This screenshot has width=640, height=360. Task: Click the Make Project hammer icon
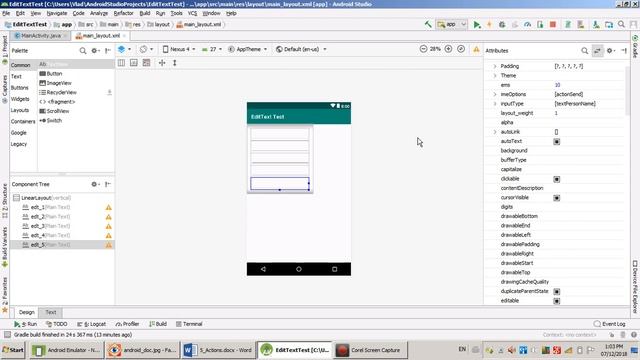point(428,24)
